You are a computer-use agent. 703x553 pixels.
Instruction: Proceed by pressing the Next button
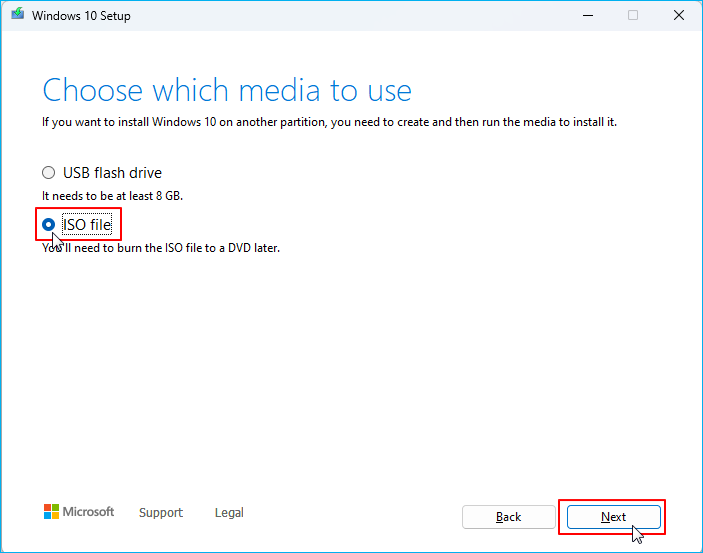point(614,517)
